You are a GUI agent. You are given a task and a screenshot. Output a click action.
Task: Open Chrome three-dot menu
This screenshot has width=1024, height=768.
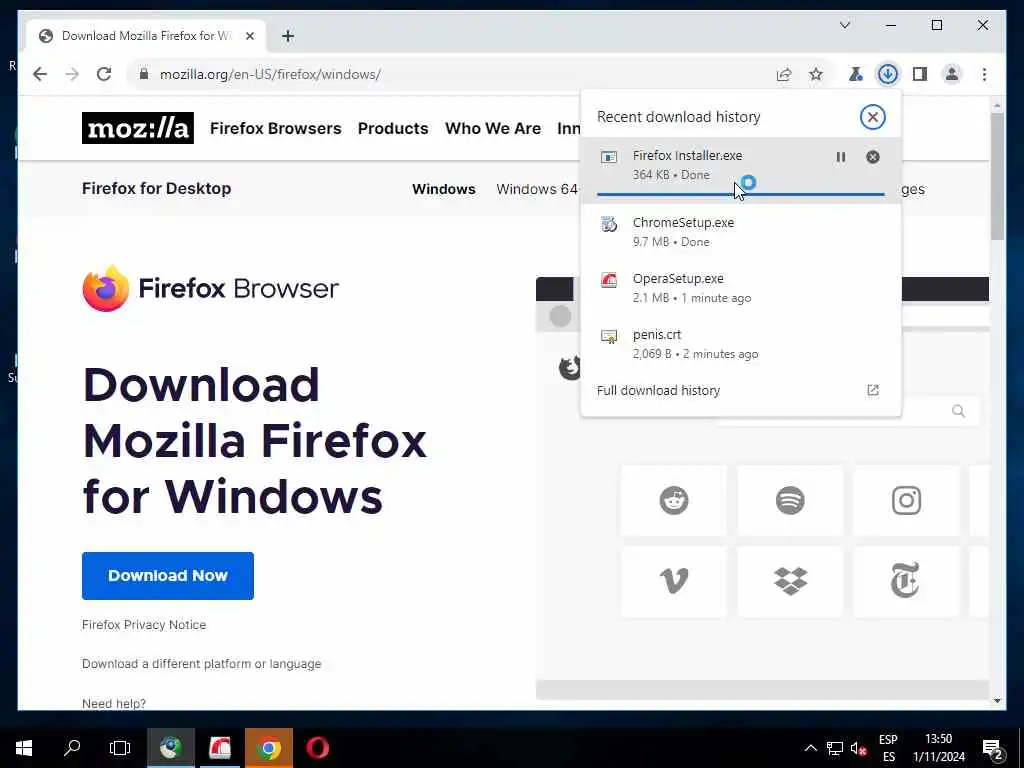(984, 74)
